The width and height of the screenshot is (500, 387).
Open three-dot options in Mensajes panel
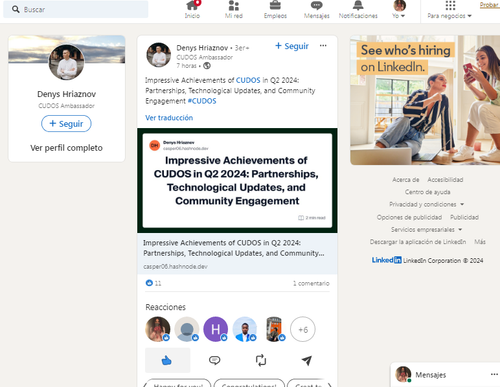point(494,374)
